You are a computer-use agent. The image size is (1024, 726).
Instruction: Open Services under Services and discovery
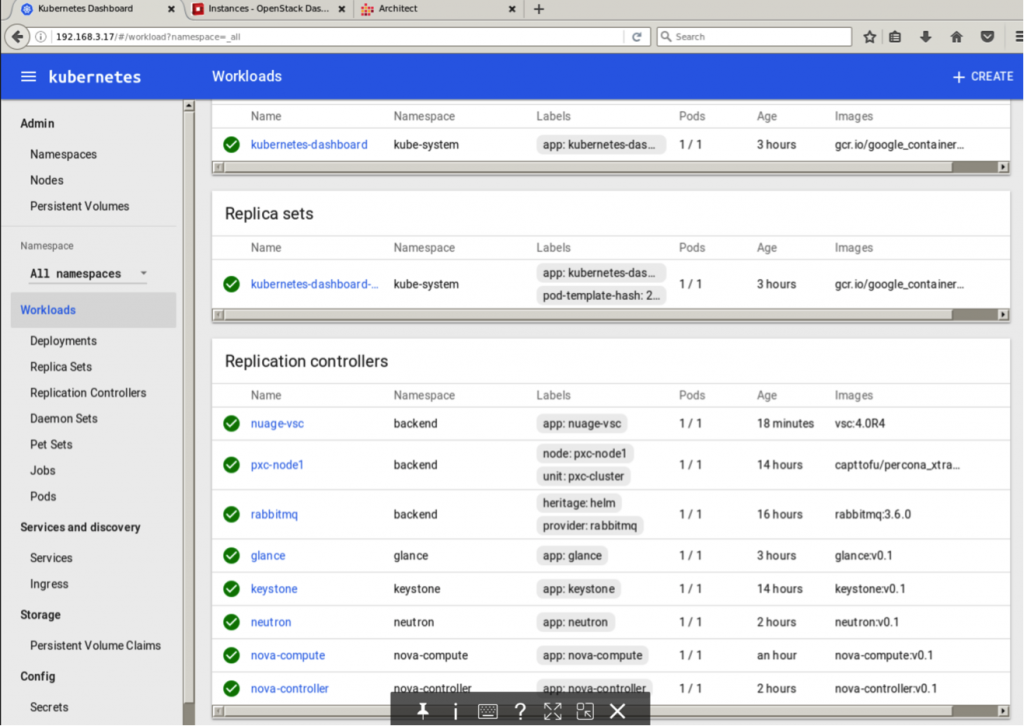[x=51, y=558]
